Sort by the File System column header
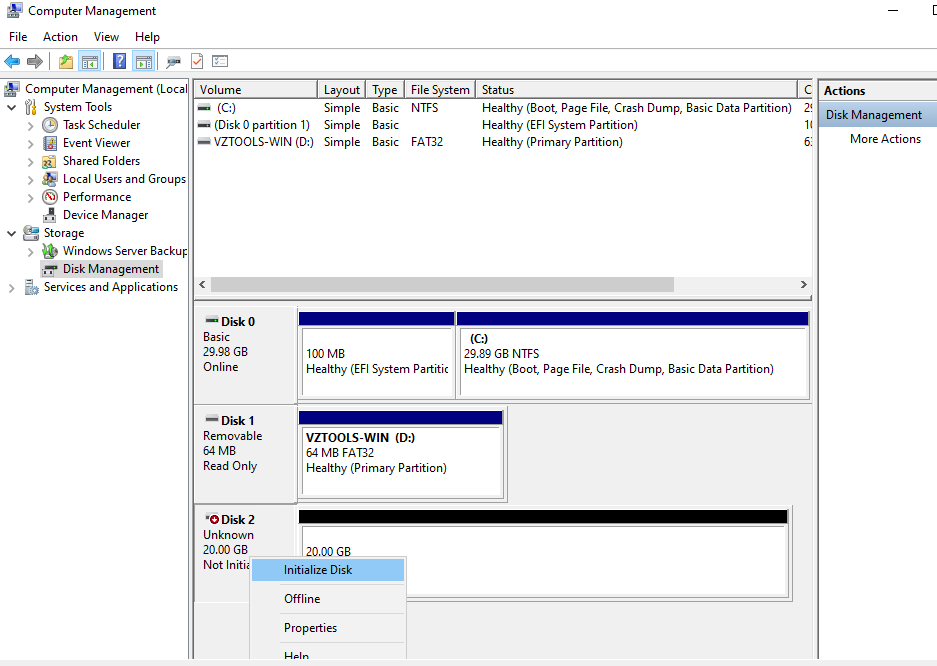Image resolution: width=937 pixels, height=666 pixels. [440, 90]
